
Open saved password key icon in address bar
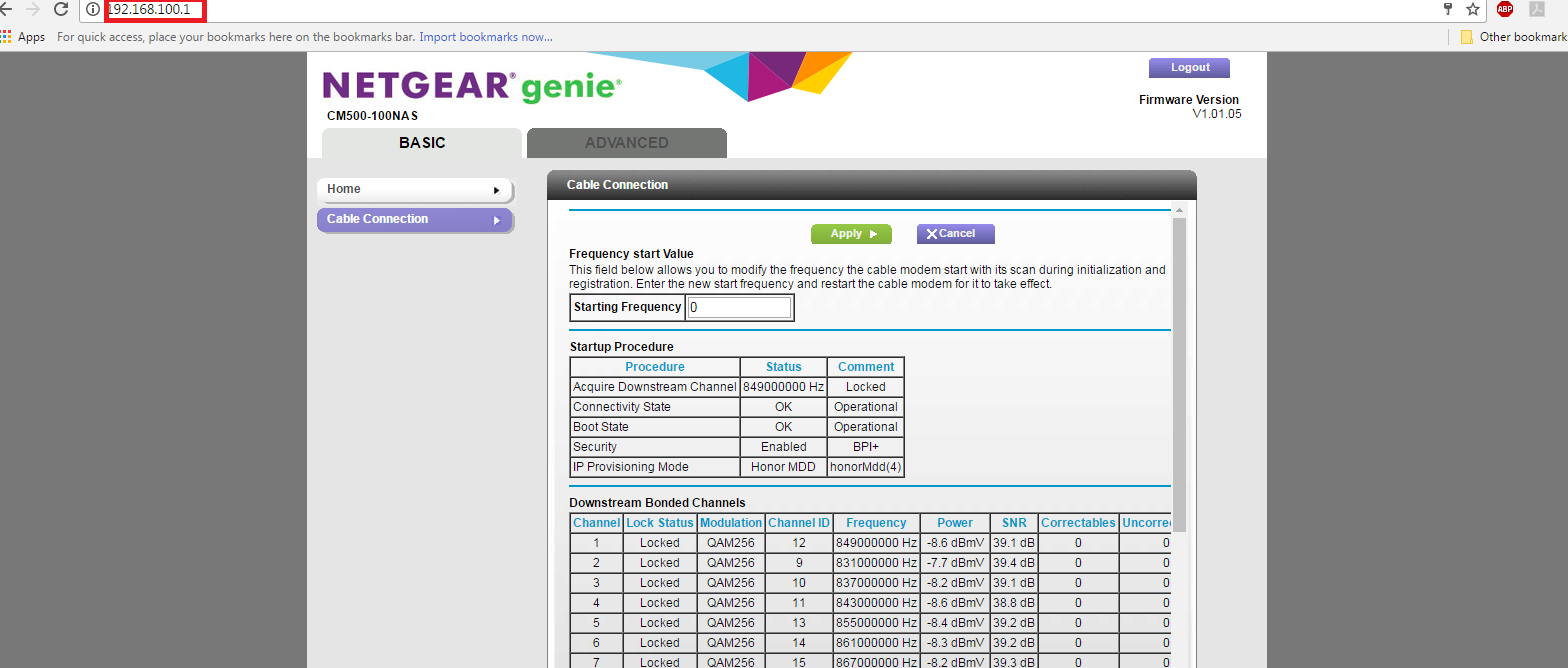(x=1447, y=9)
